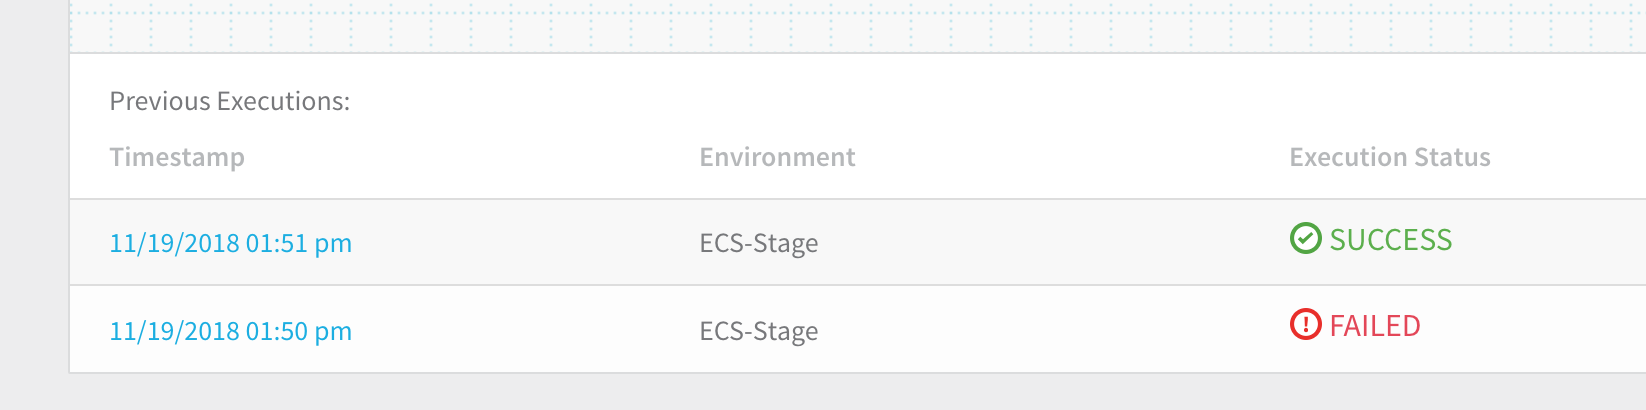Viewport: 1646px width, 410px height.
Task: Select the FAILED status text
Action: click(x=1374, y=326)
